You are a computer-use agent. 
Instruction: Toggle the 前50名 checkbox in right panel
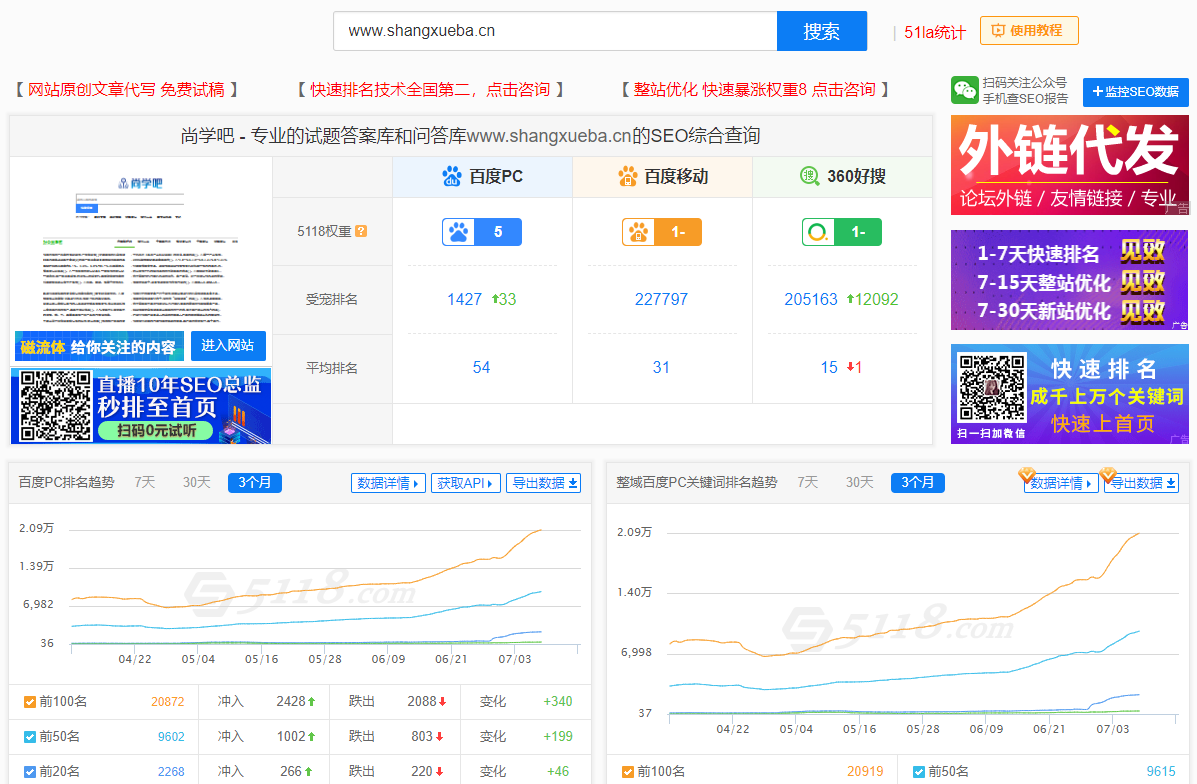tap(919, 772)
